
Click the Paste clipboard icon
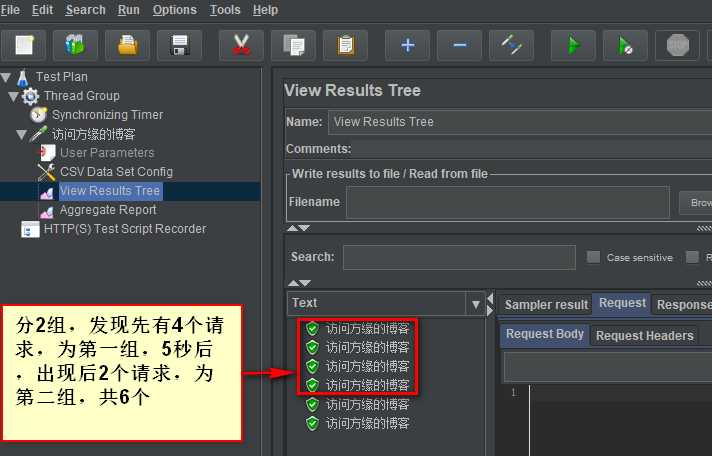point(346,45)
